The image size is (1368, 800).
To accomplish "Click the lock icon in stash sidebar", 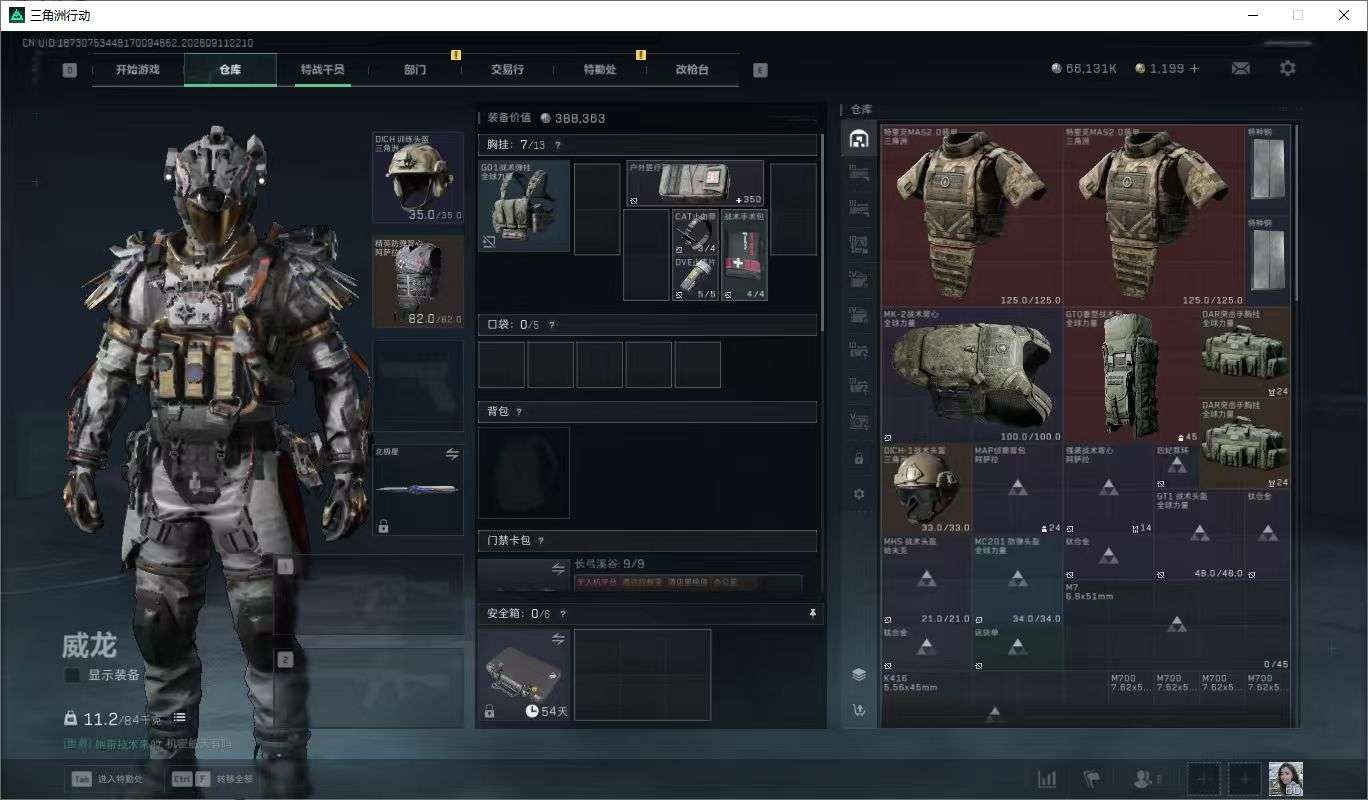I will point(858,458).
